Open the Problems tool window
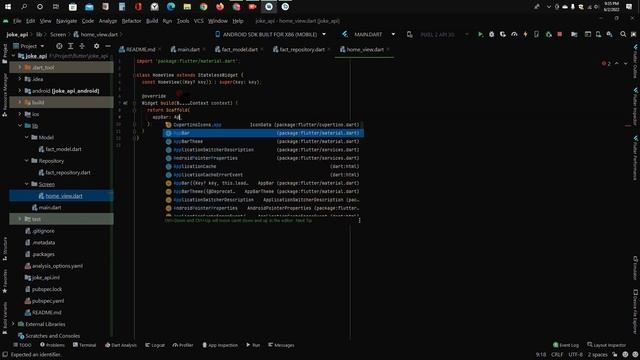This screenshot has height=360, width=640. tap(52, 345)
